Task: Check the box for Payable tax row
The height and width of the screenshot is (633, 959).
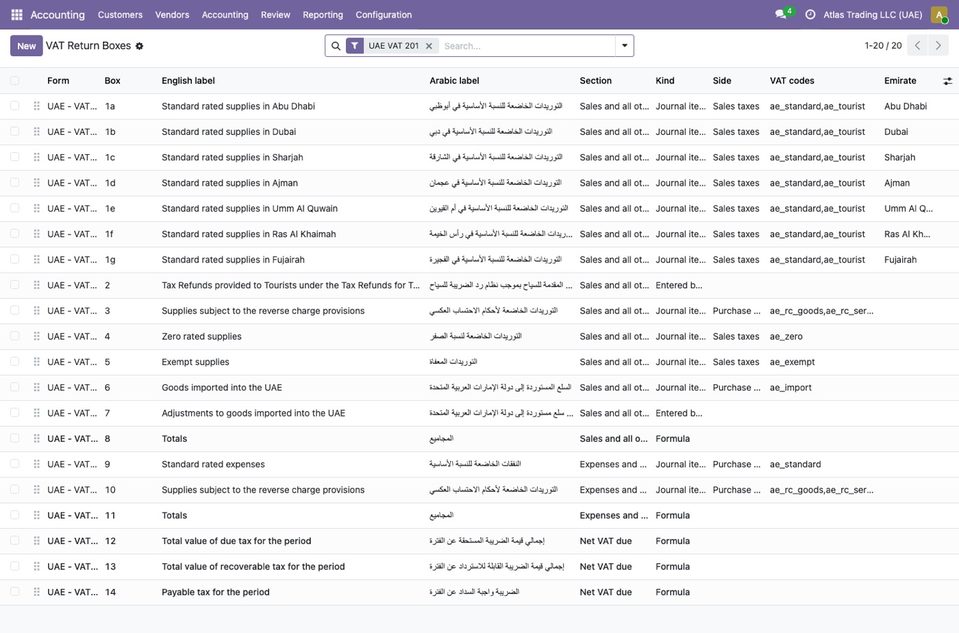Action: pyautogui.click(x=15, y=592)
